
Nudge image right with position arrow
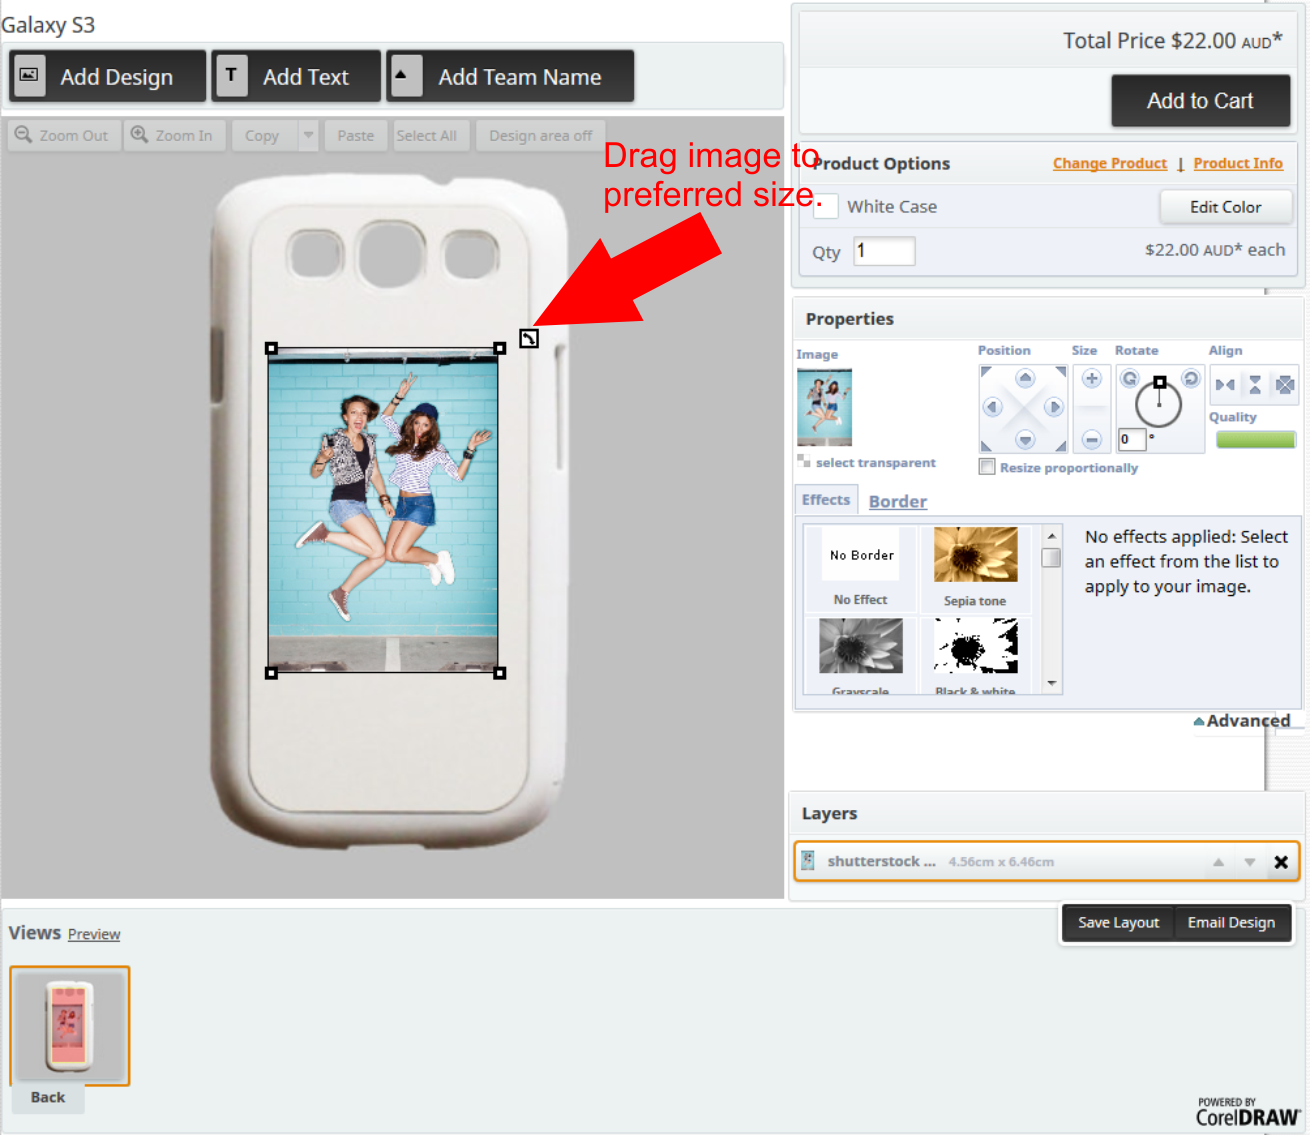(1054, 407)
